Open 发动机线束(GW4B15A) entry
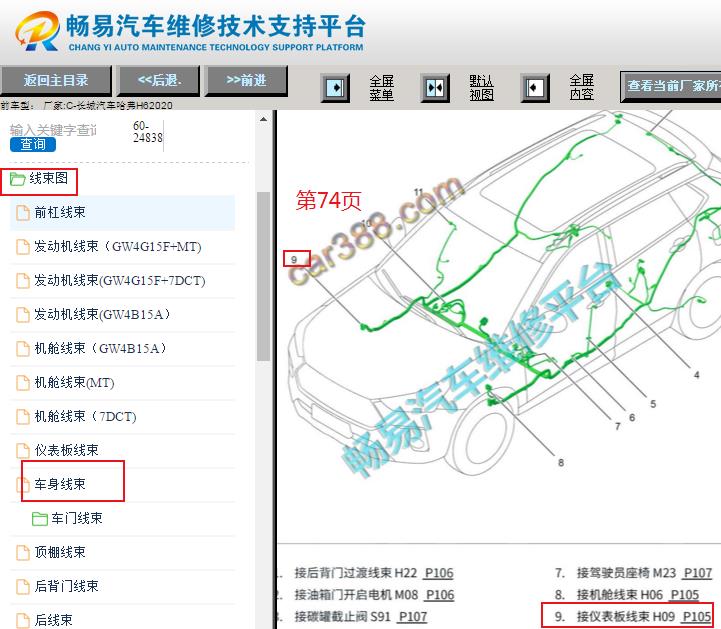Image resolution: width=721 pixels, height=629 pixels. (x=122, y=314)
